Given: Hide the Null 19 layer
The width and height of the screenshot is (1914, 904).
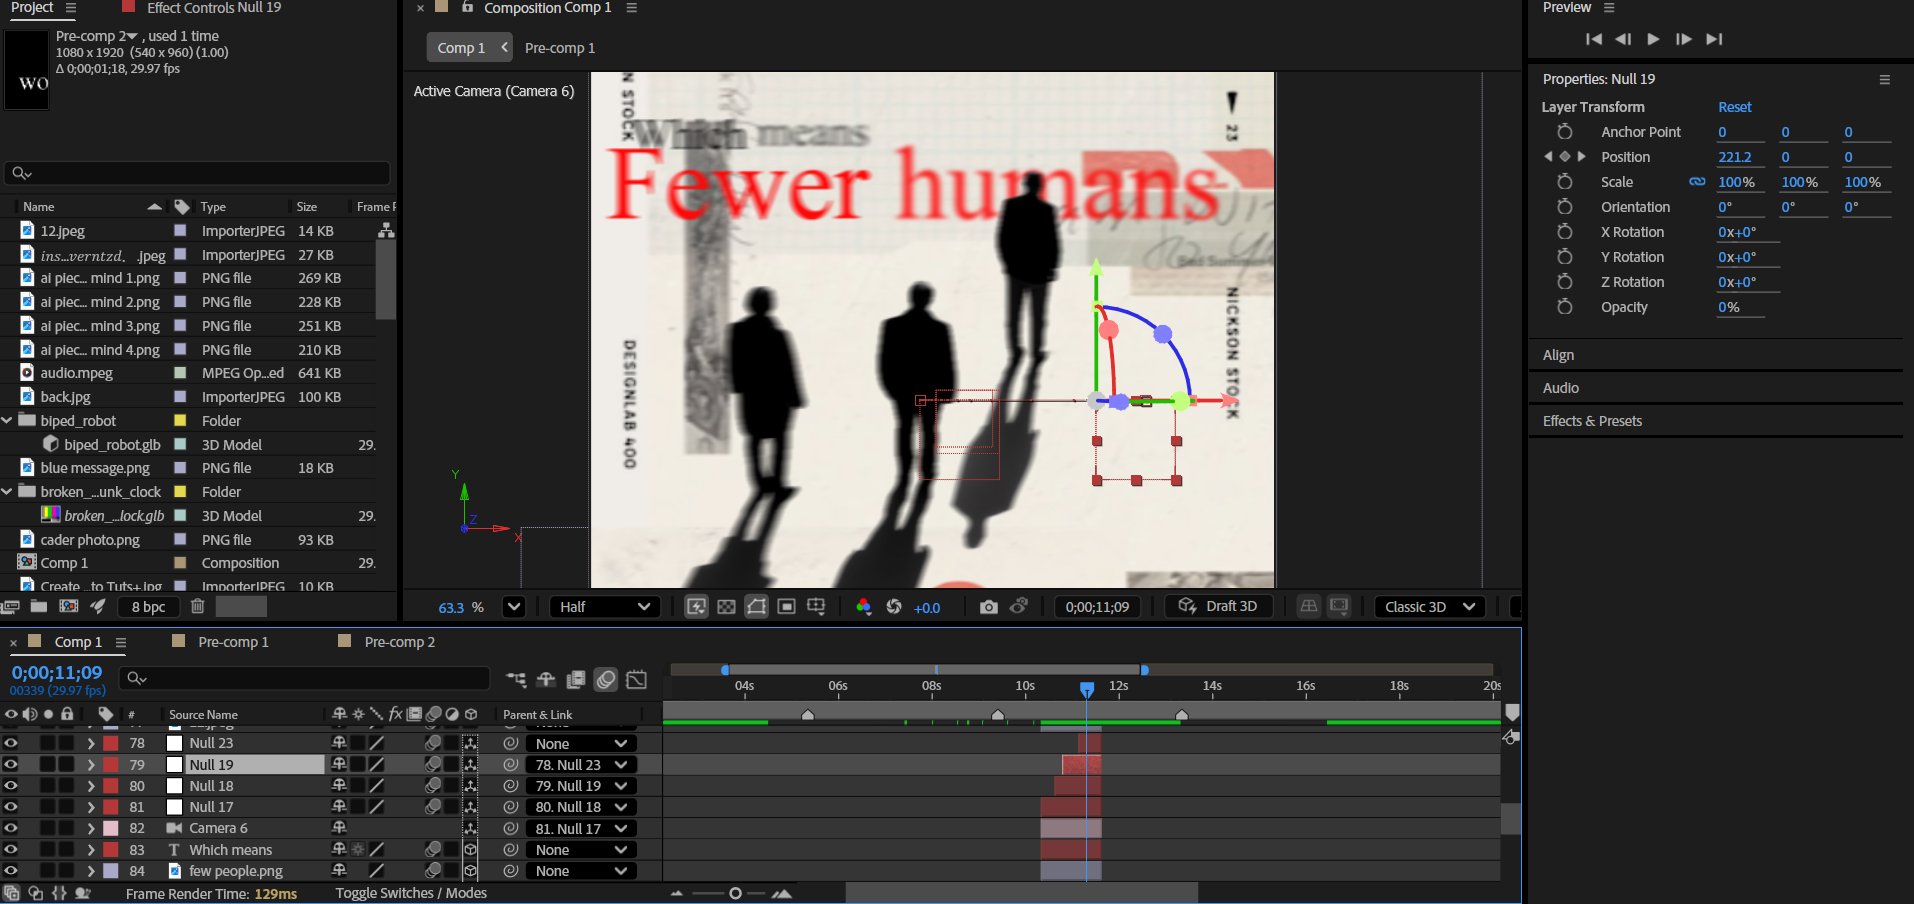Looking at the screenshot, I should tap(11, 765).
